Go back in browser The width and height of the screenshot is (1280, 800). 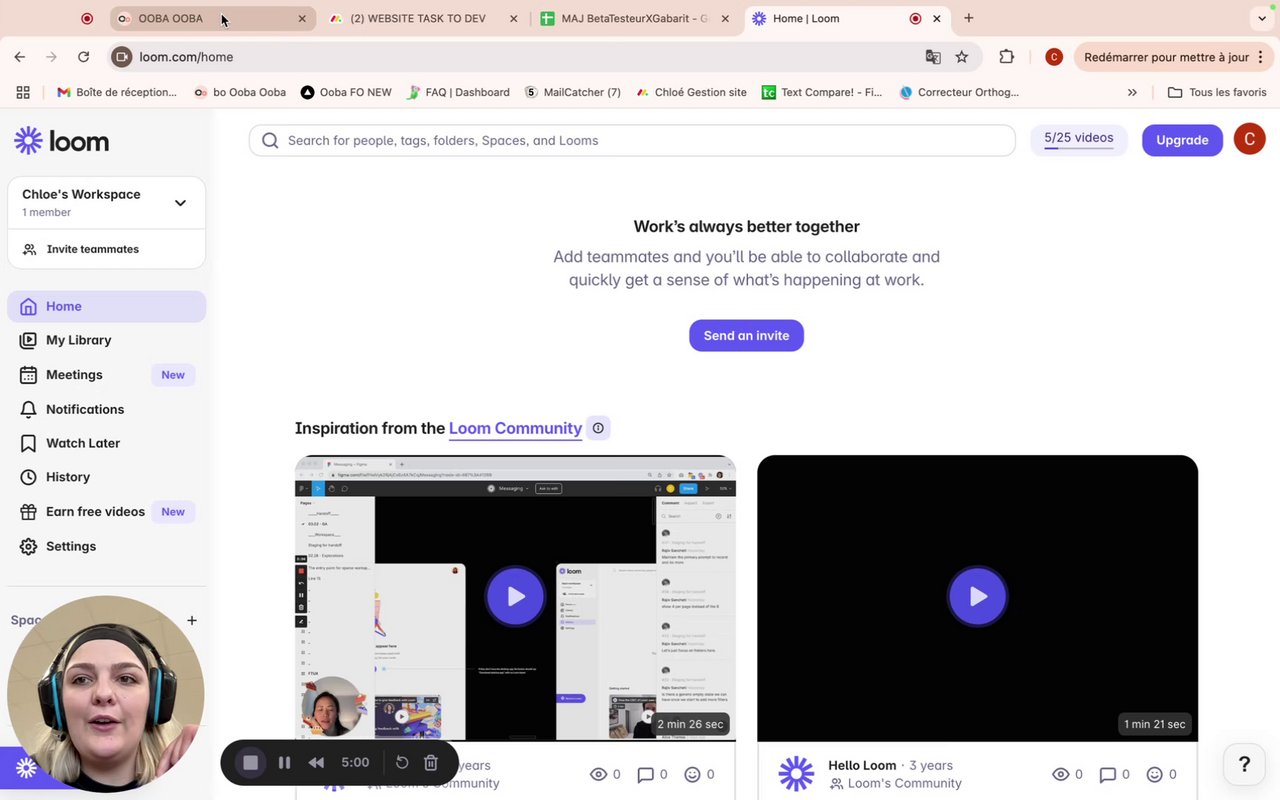20,57
